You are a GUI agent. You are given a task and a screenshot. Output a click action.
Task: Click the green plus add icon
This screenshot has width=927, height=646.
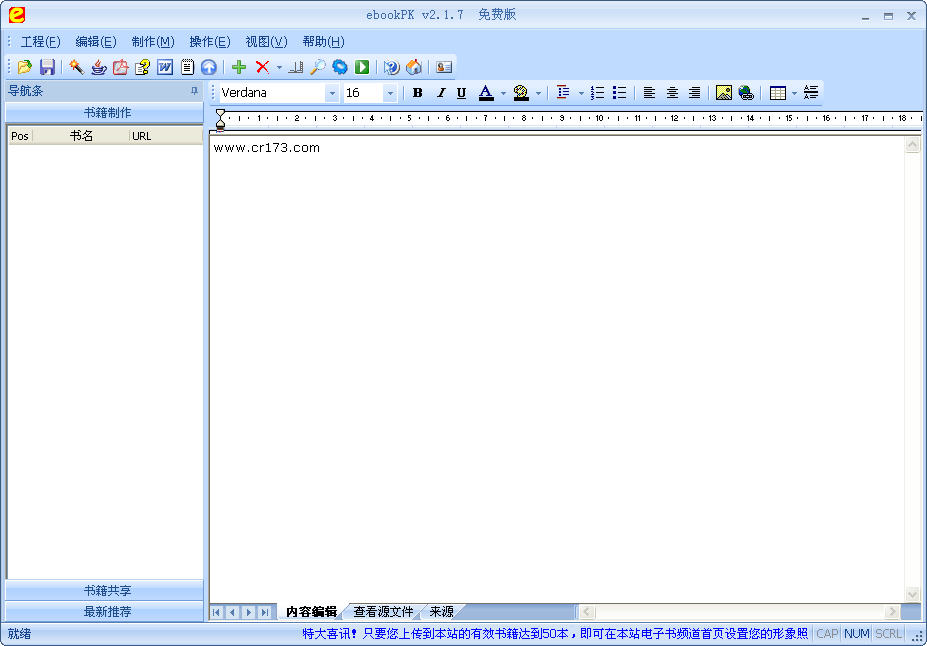[x=239, y=67]
